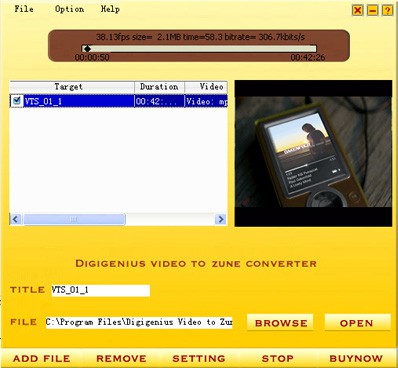Click the 00:00:50 elapsed time label

click(92, 57)
